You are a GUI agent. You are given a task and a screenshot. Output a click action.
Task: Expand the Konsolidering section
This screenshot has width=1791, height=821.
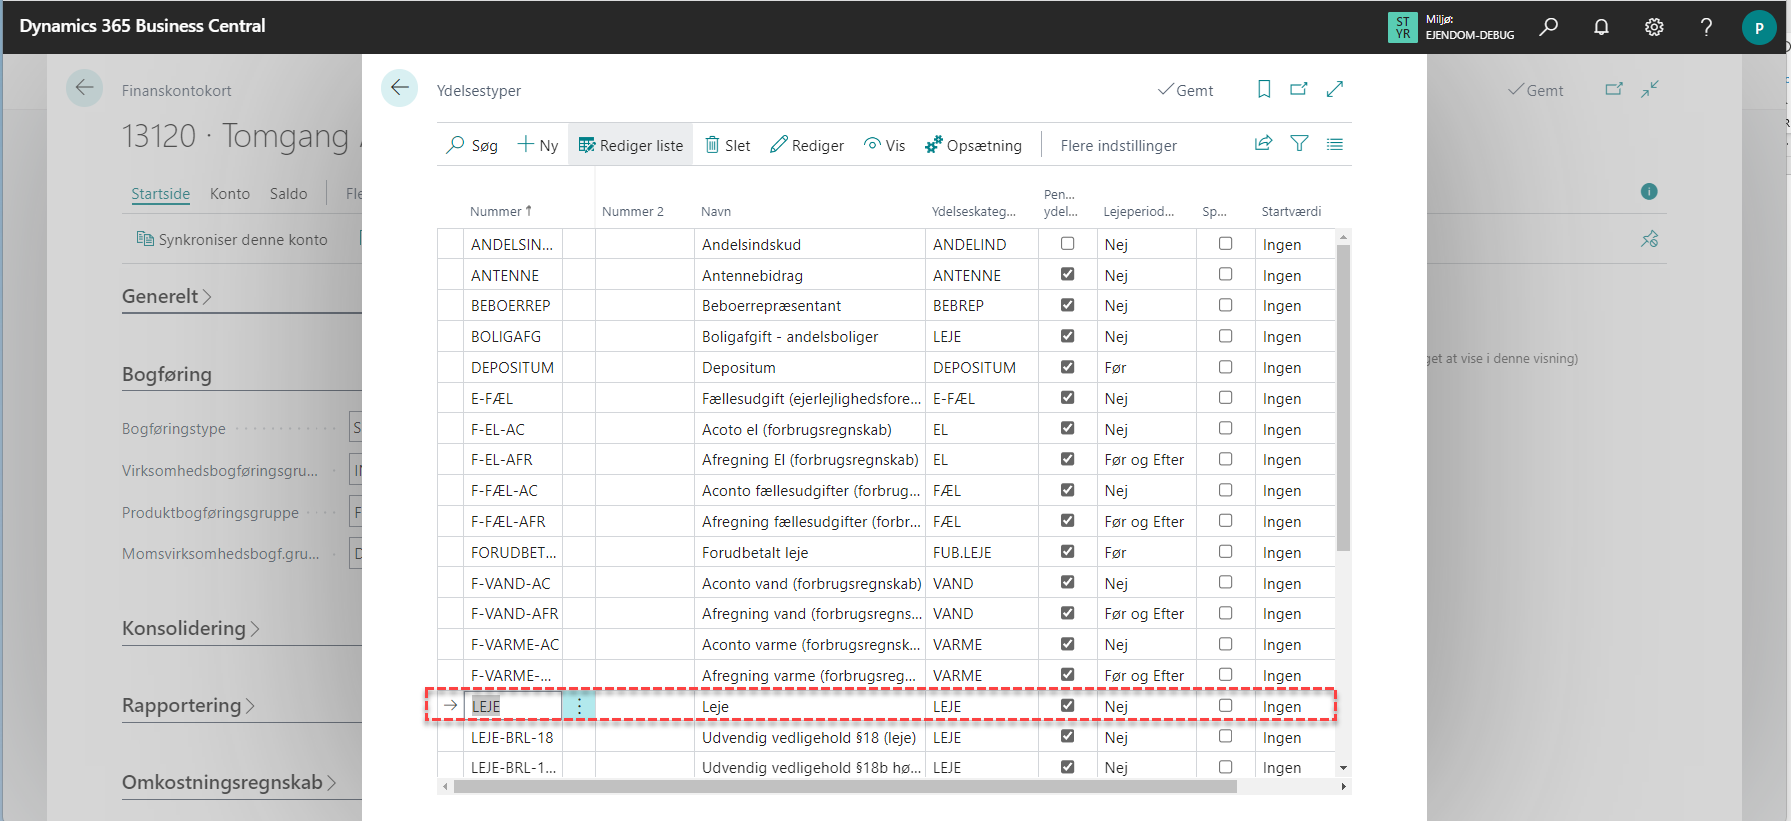click(191, 628)
